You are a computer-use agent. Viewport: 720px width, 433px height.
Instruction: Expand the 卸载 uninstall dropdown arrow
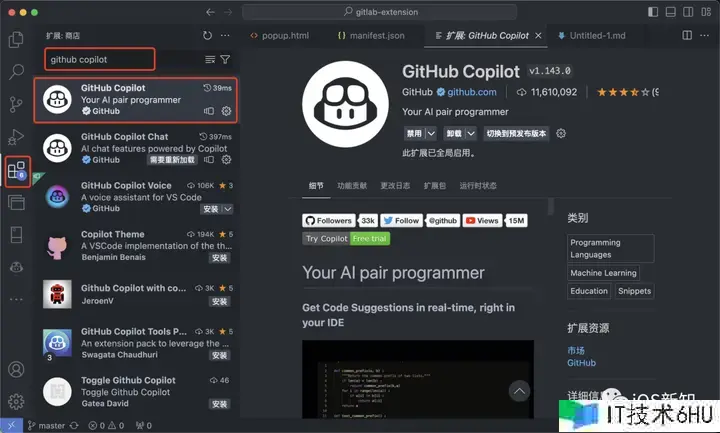[x=471, y=134]
